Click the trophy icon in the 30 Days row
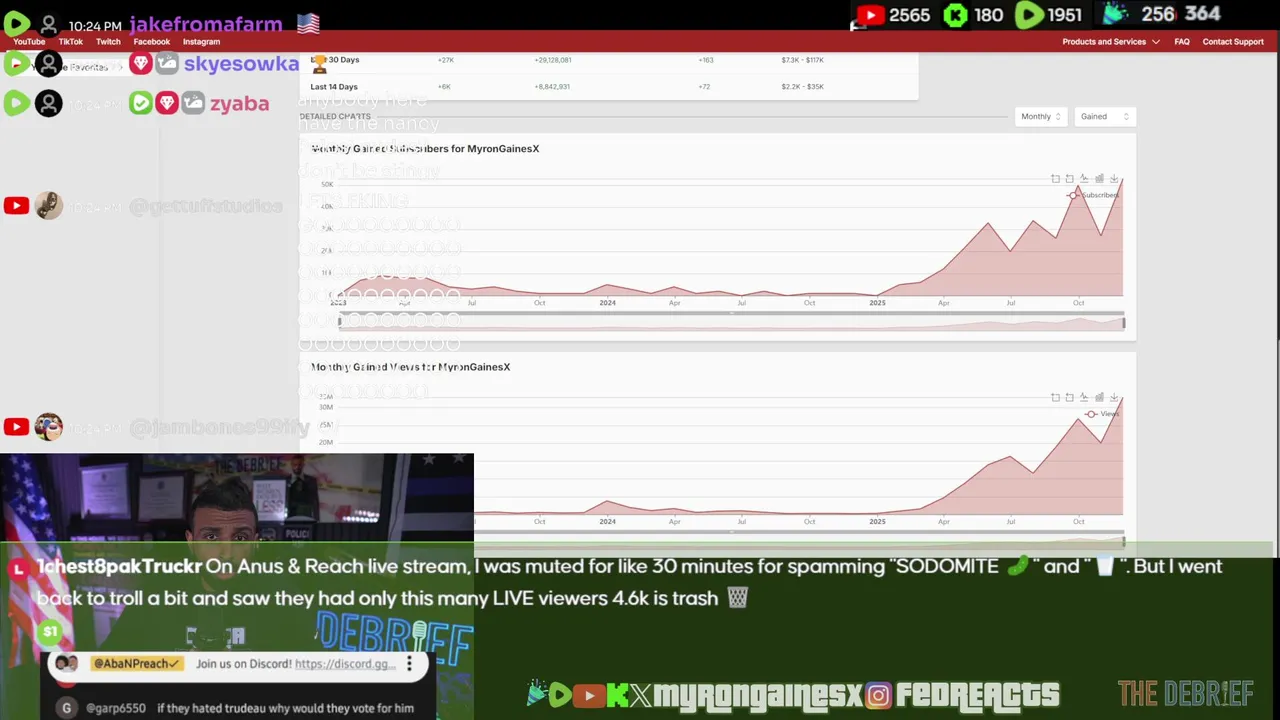This screenshot has height=720, width=1280. 320,63
